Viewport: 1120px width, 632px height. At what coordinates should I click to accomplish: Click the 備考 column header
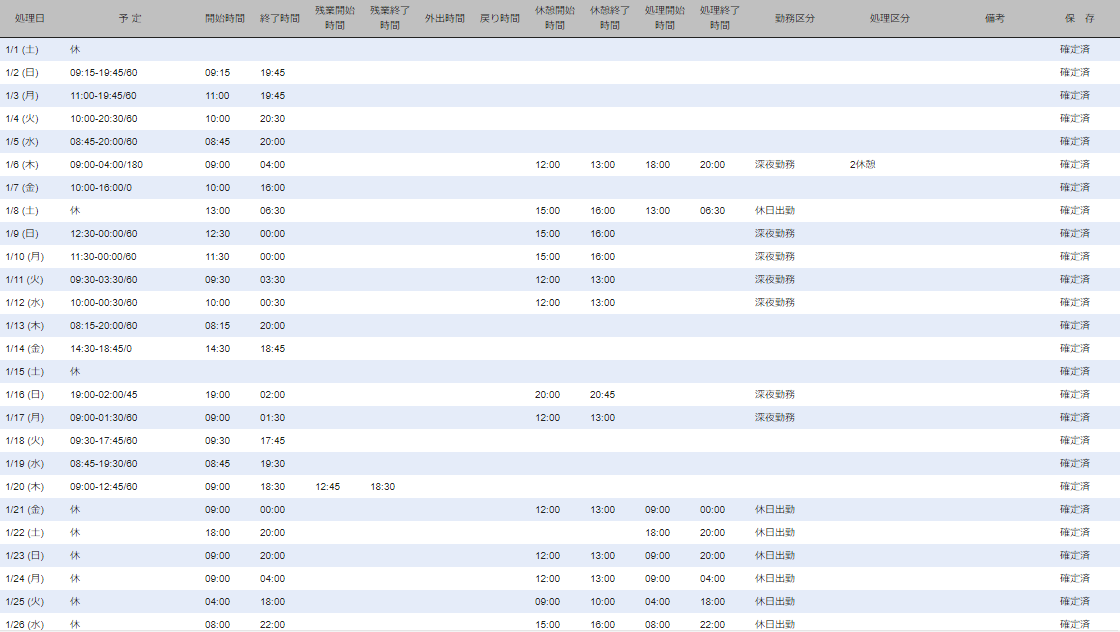[x=994, y=19]
